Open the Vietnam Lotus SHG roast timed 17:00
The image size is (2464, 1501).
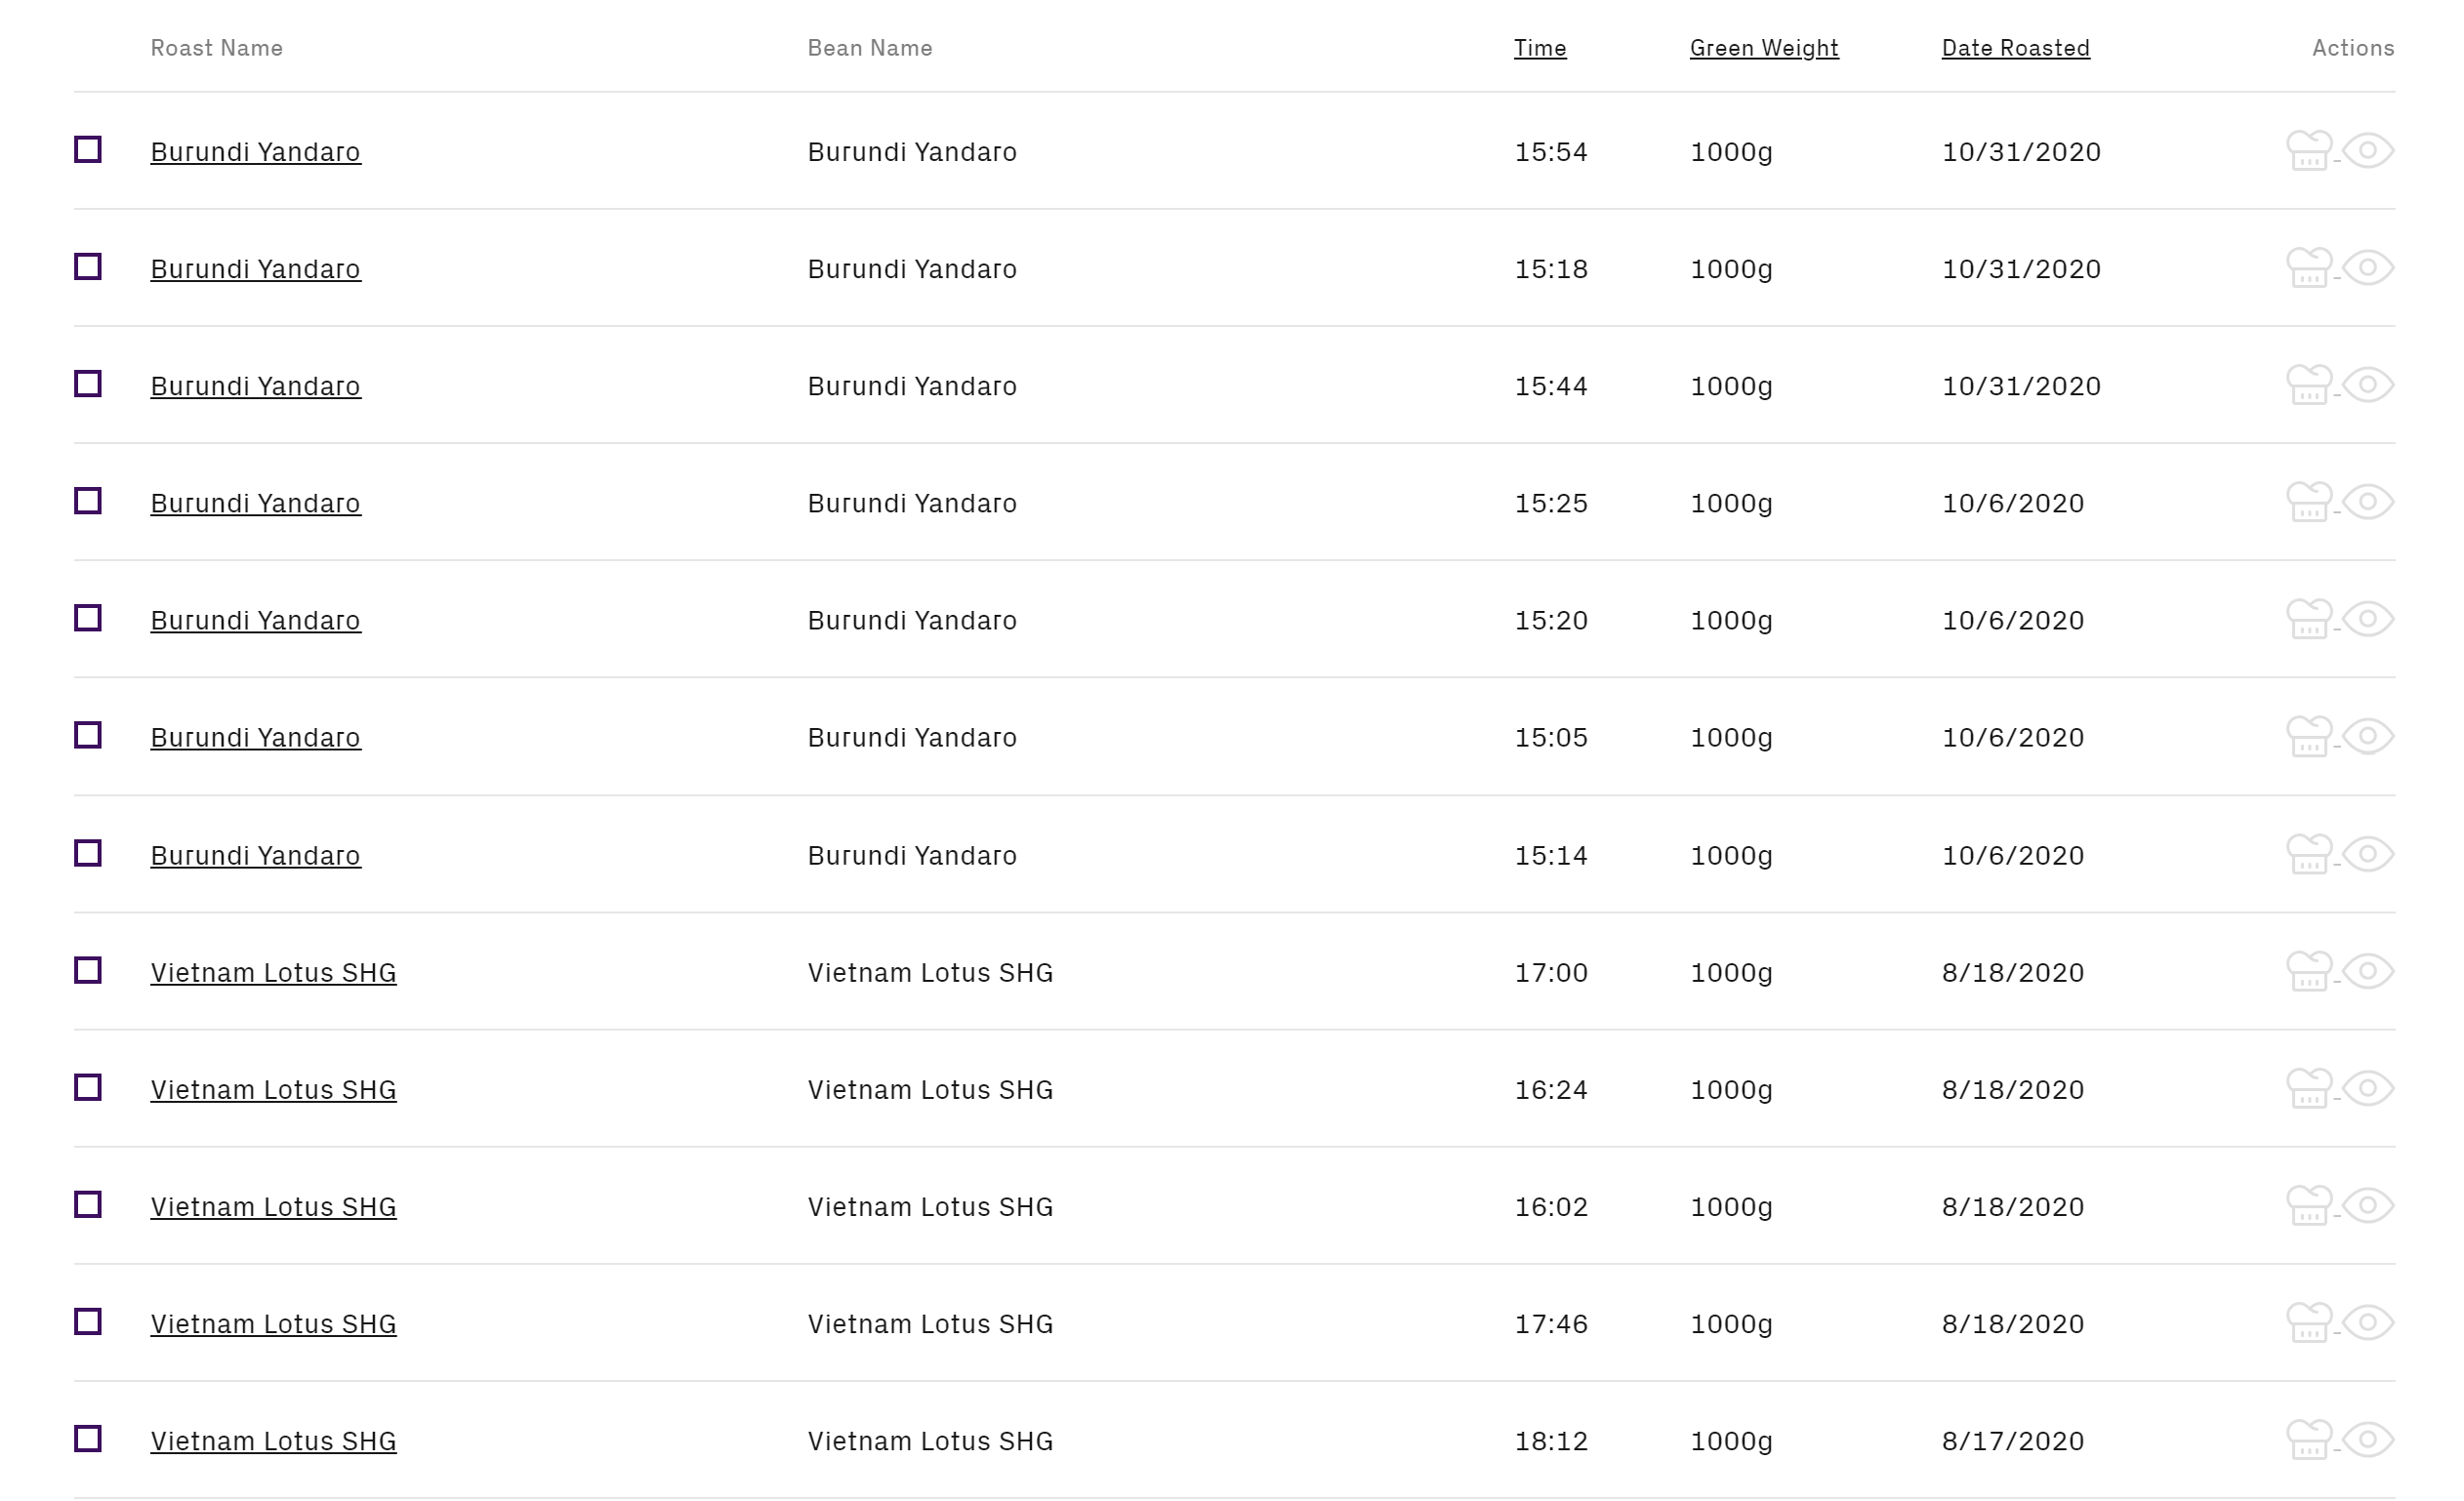273,972
